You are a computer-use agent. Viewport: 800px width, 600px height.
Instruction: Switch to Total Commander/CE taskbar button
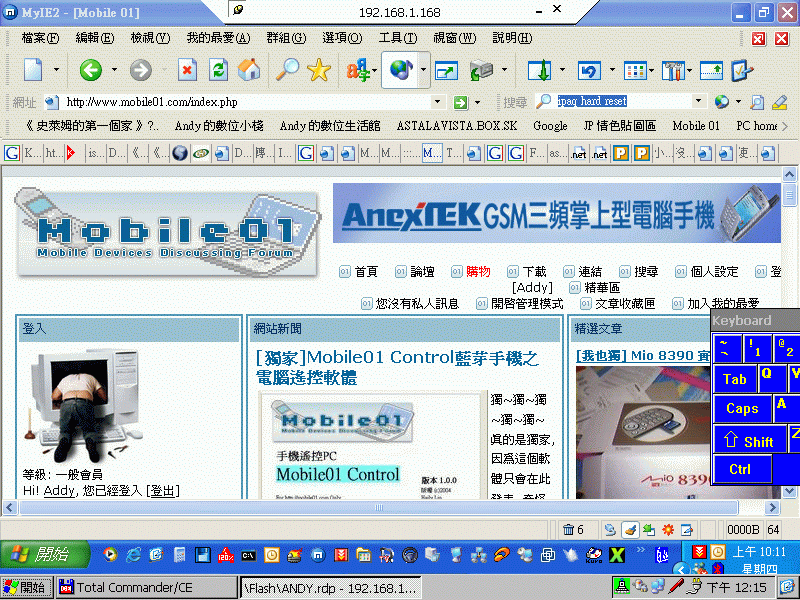point(146,587)
